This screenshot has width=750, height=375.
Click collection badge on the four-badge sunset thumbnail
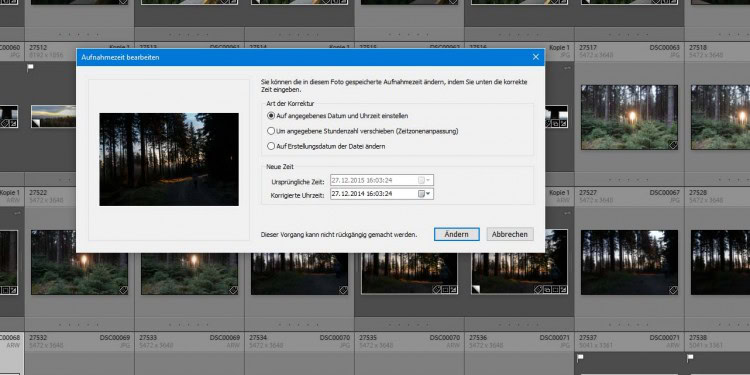[547, 290]
